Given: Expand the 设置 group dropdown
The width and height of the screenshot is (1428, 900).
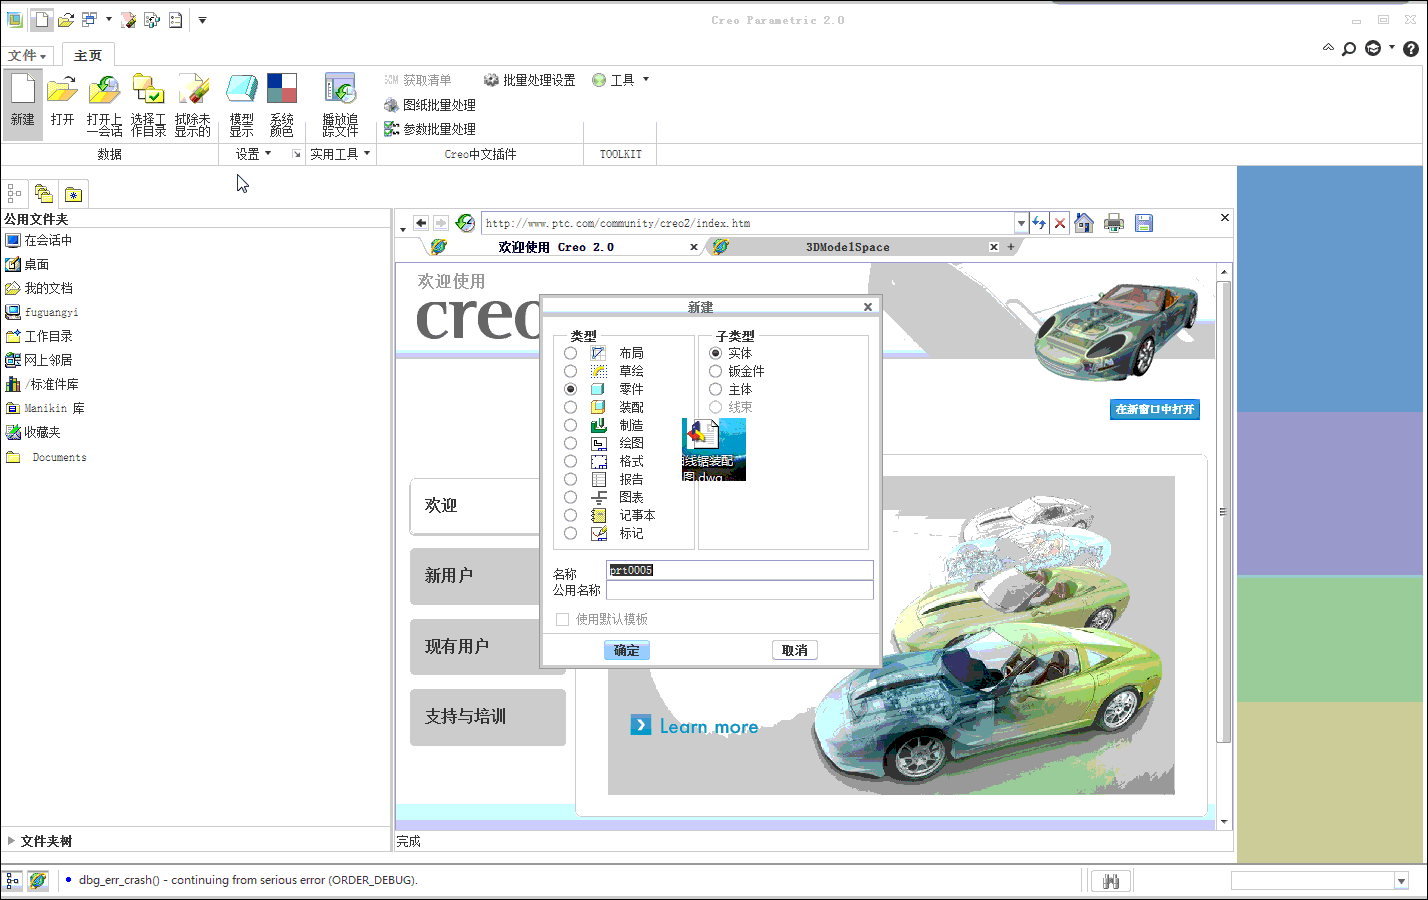Looking at the screenshot, I should point(254,154).
